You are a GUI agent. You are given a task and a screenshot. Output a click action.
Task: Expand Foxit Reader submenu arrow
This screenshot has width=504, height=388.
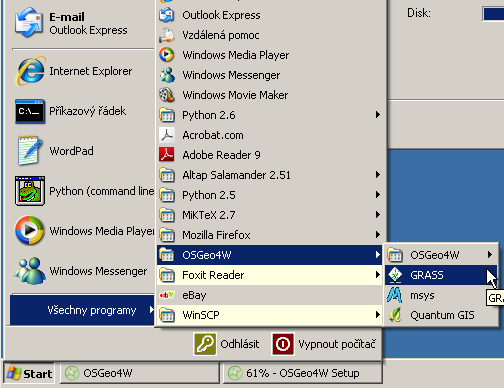pyautogui.click(x=378, y=275)
